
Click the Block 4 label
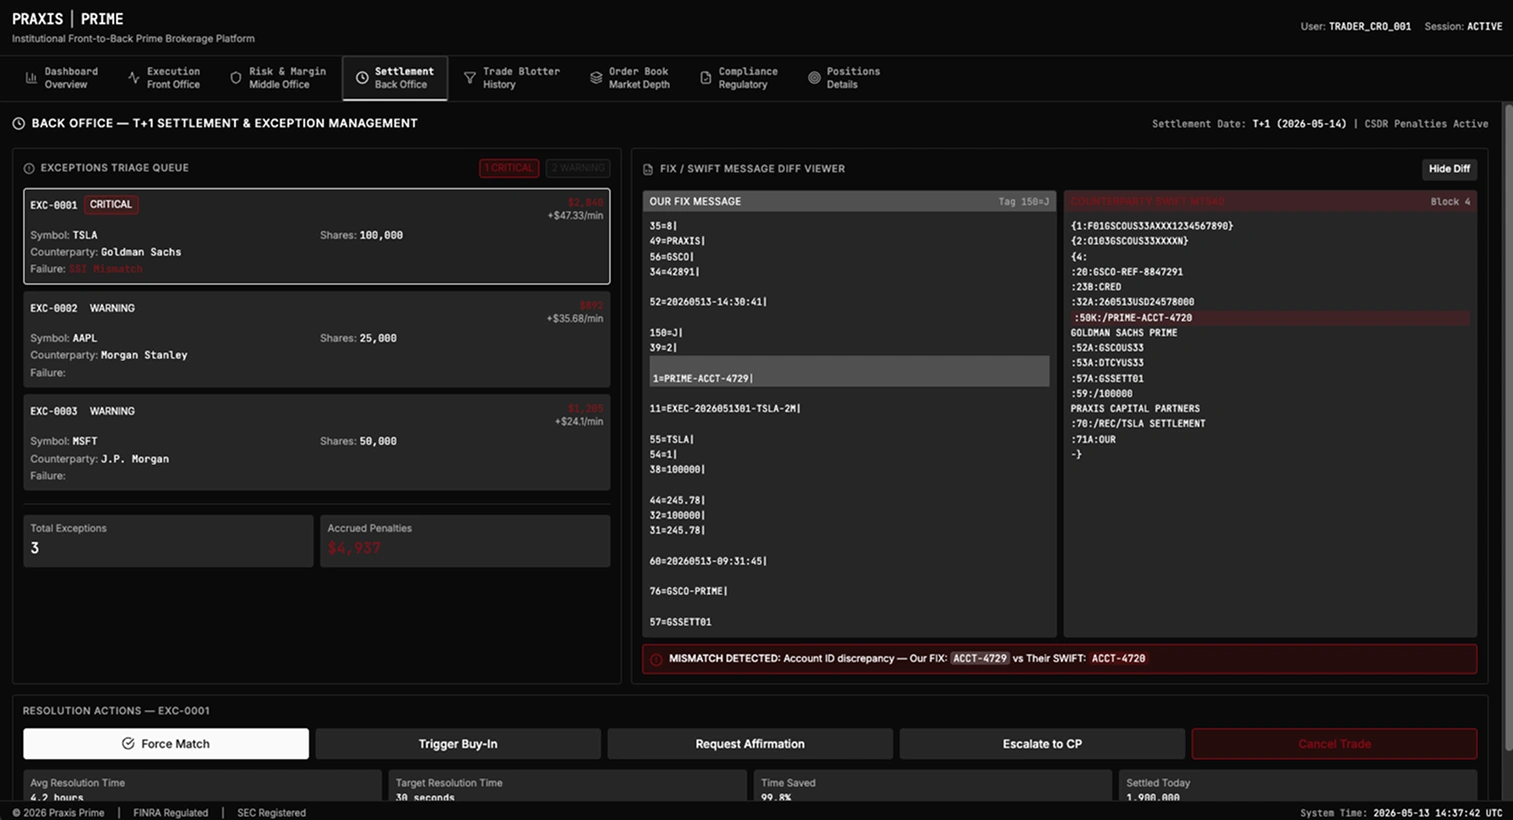(x=1450, y=202)
